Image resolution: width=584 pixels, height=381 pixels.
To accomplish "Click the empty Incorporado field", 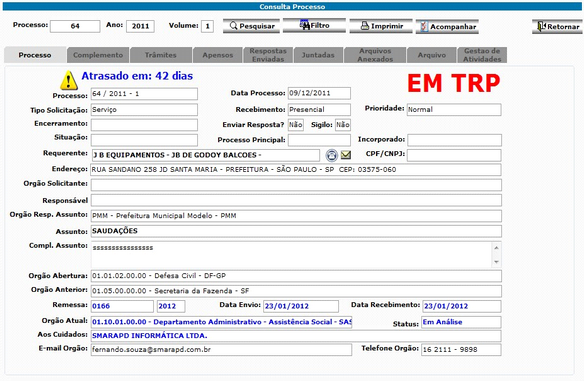I will [x=454, y=140].
